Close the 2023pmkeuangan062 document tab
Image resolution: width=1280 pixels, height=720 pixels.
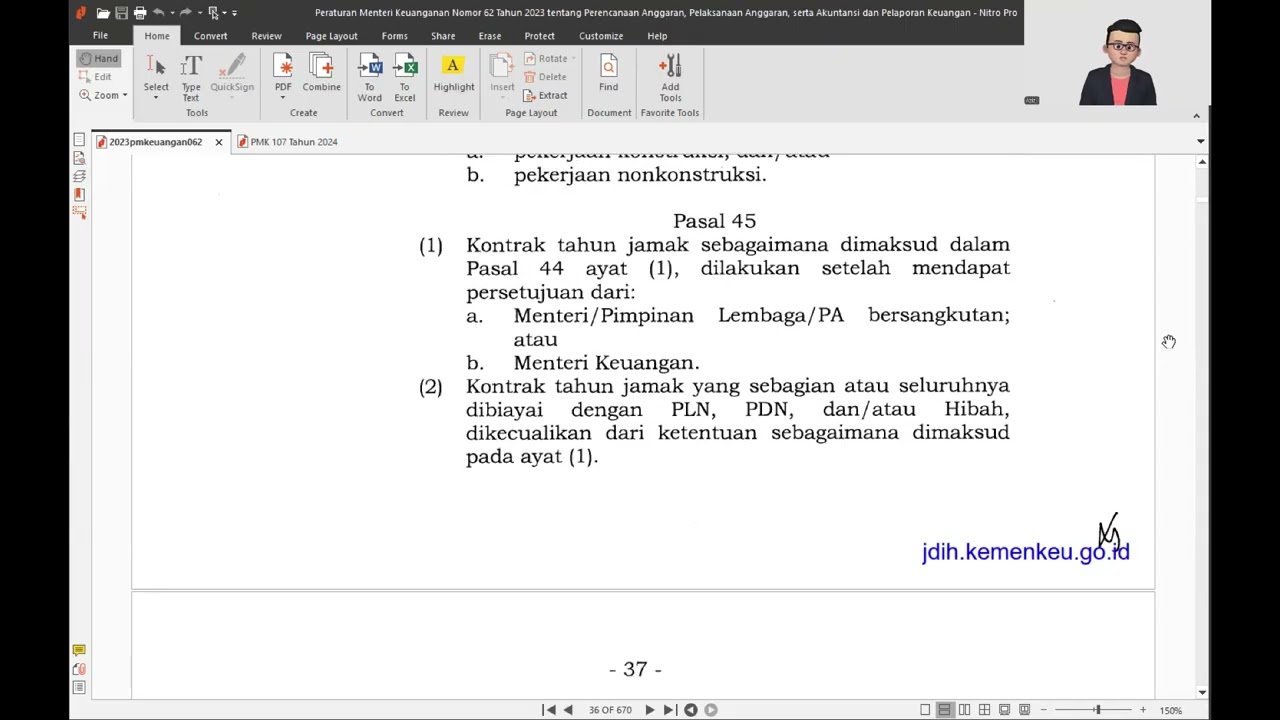(218, 142)
